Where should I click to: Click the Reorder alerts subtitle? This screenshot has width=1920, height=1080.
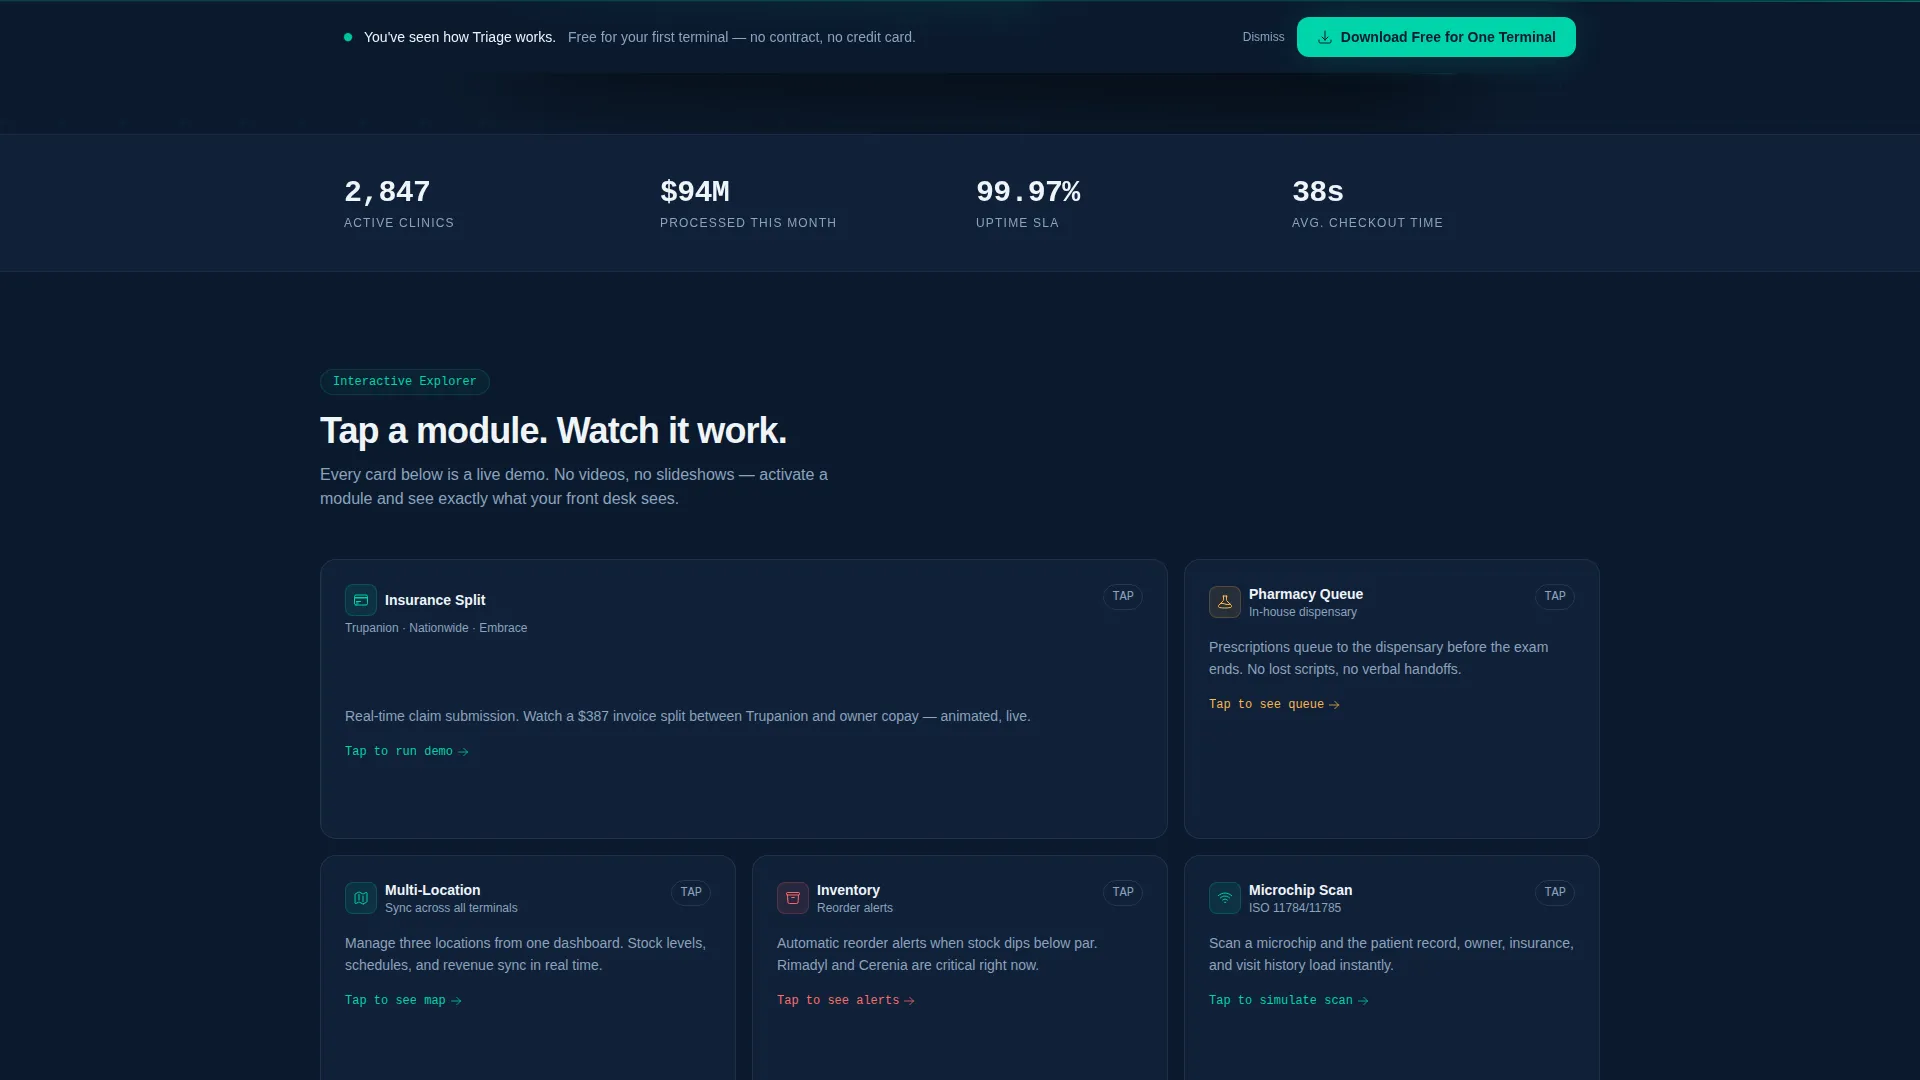tap(855, 908)
